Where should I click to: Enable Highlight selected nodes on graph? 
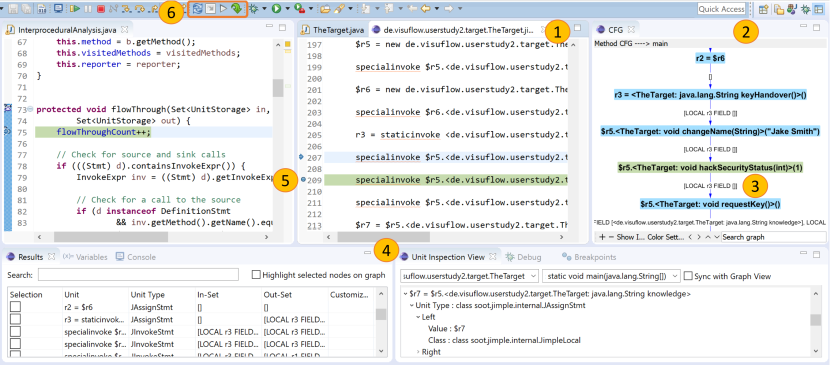[x=256, y=275]
